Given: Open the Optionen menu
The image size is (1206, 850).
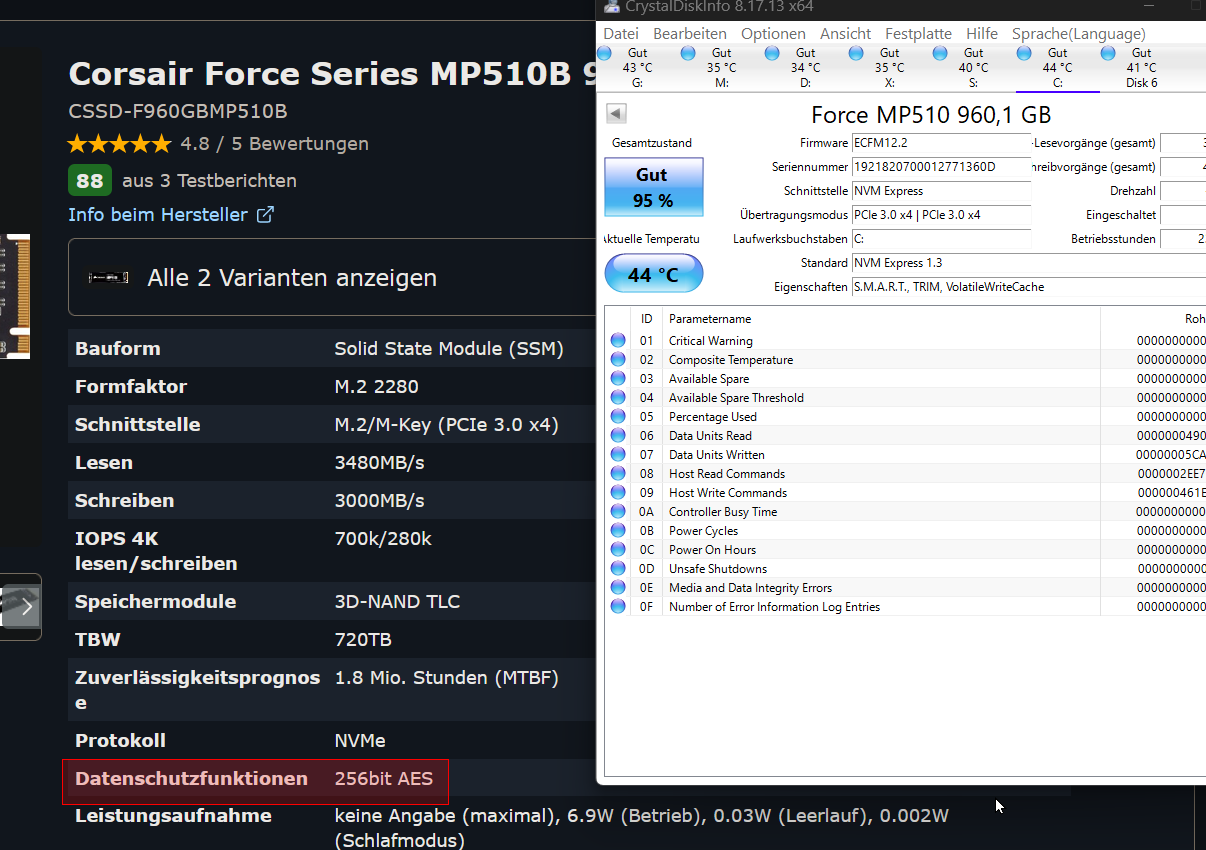Looking at the screenshot, I should point(773,34).
